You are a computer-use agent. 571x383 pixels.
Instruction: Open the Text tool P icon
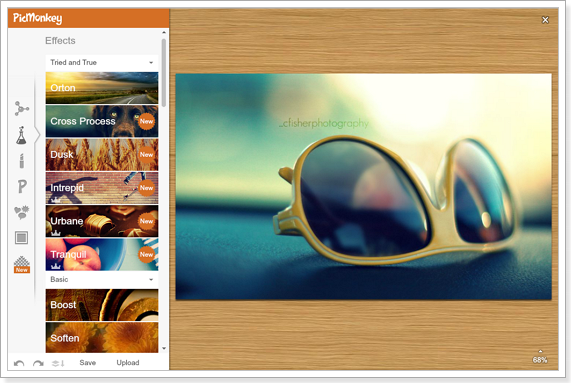(x=22, y=186)
